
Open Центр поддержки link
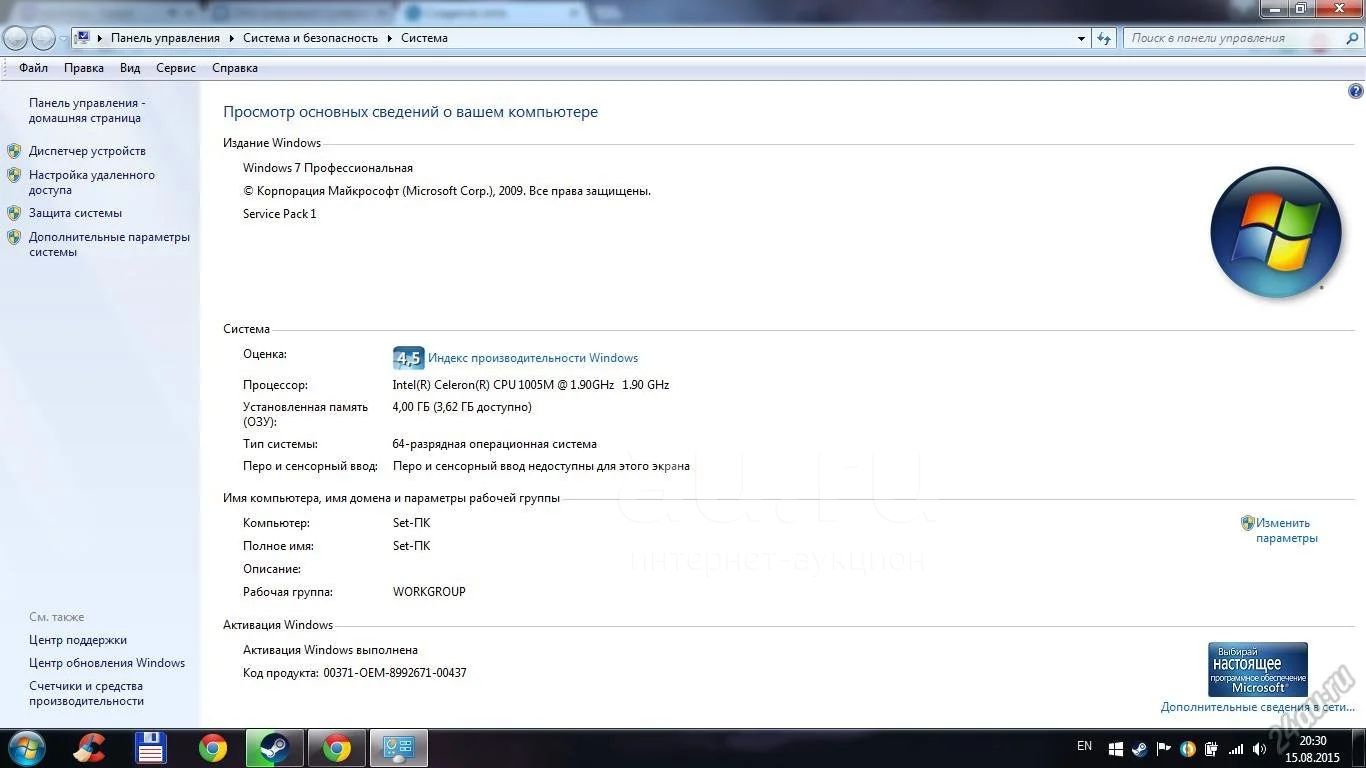point(78,640)
